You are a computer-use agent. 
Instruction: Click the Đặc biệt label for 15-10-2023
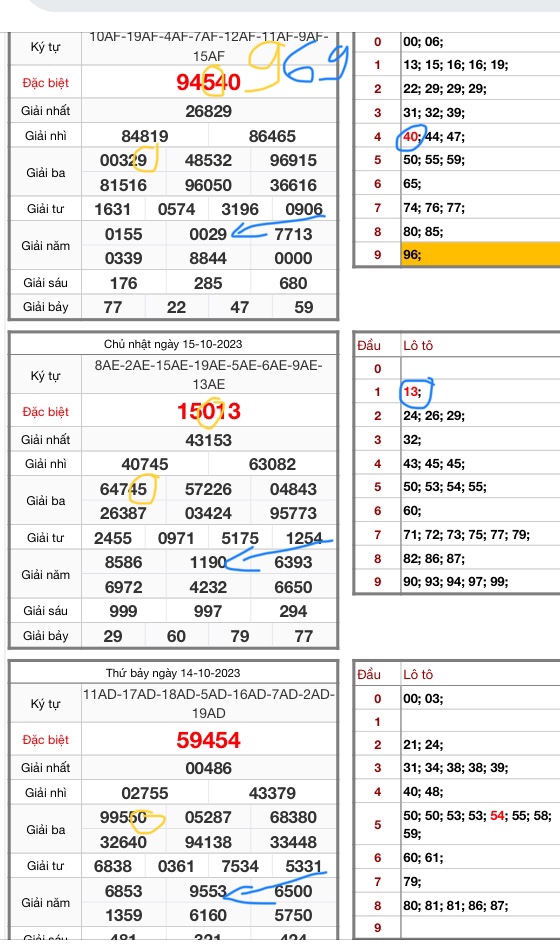click(x=46, y=412)
